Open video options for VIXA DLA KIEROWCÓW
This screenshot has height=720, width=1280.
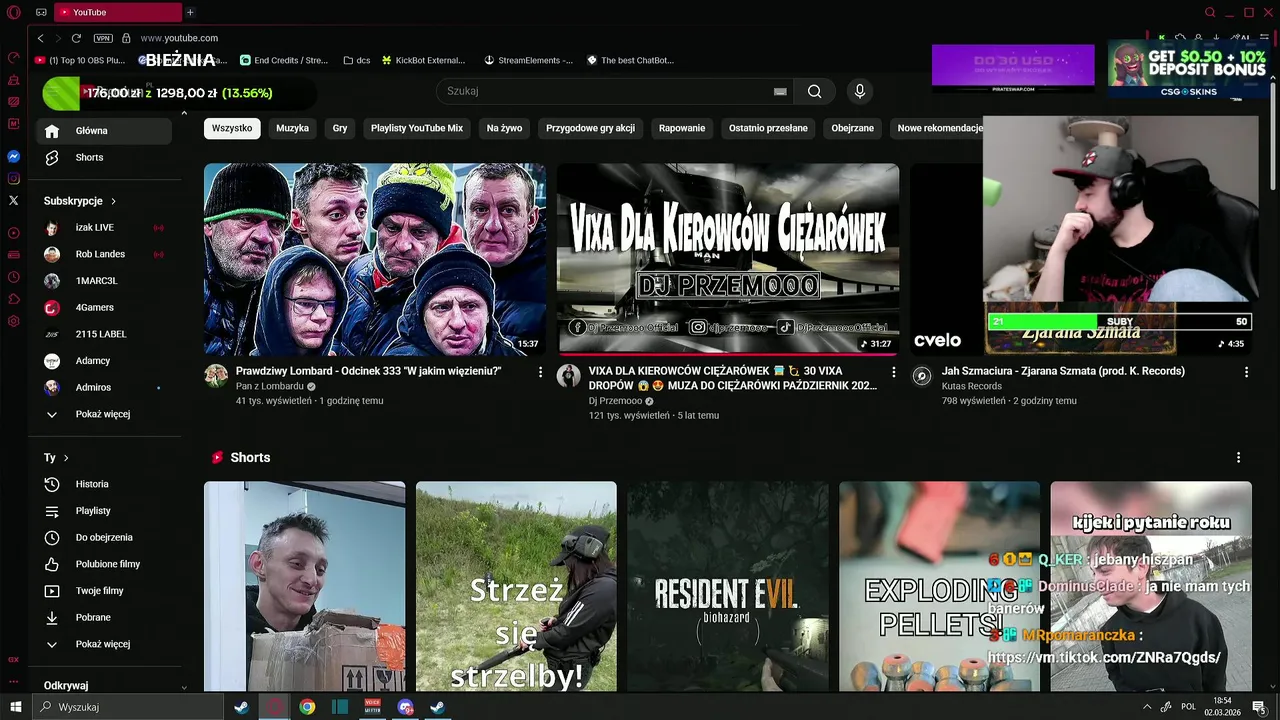(x=894, y=372)
